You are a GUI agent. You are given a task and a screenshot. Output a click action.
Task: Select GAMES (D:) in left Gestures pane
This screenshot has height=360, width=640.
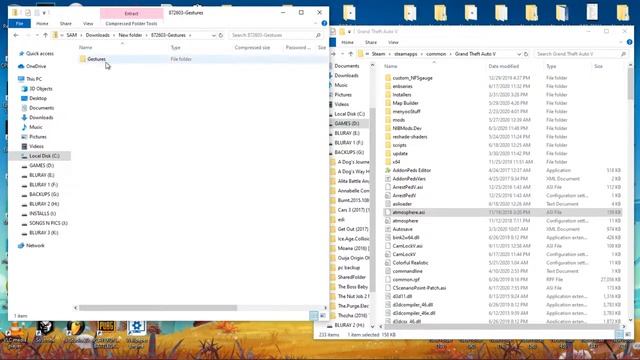click(x=41, y=165)
